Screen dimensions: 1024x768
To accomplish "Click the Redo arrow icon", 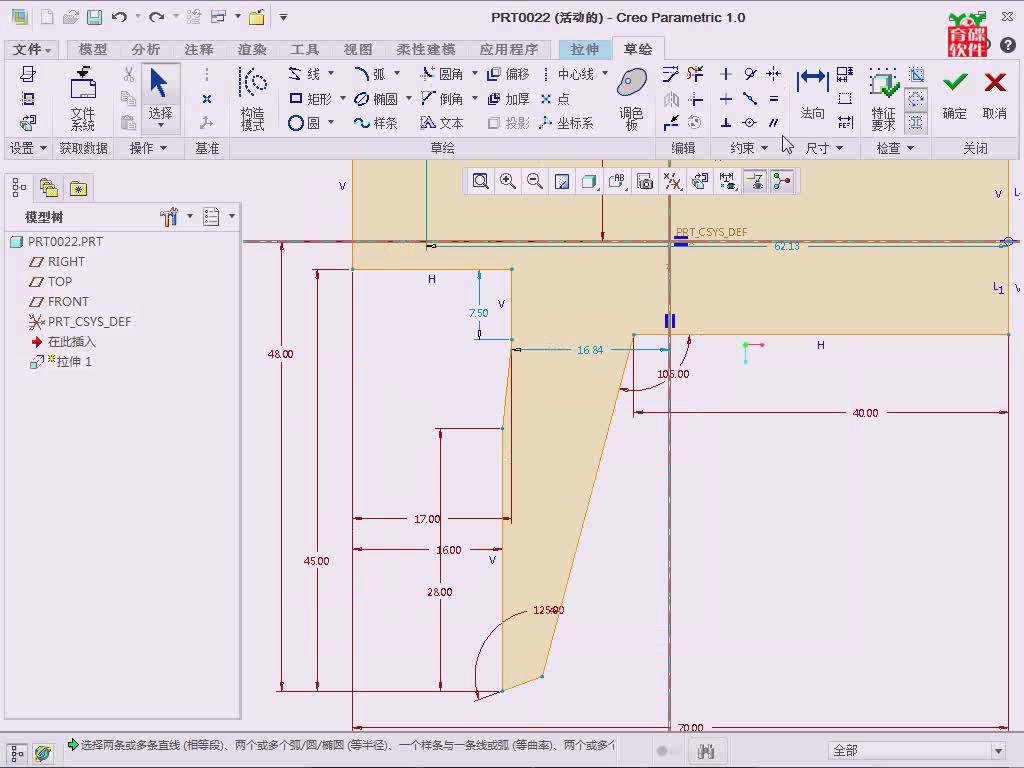I will pyautogui.click(x=156, y=18).
